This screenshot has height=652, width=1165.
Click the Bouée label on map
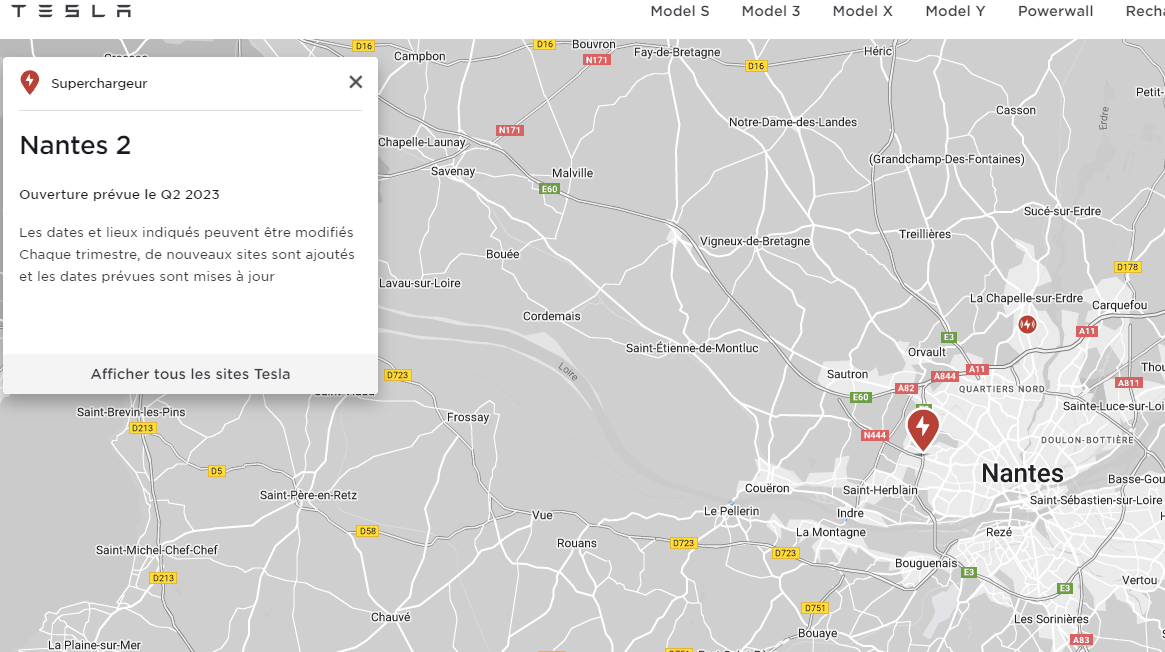(503, 254)
